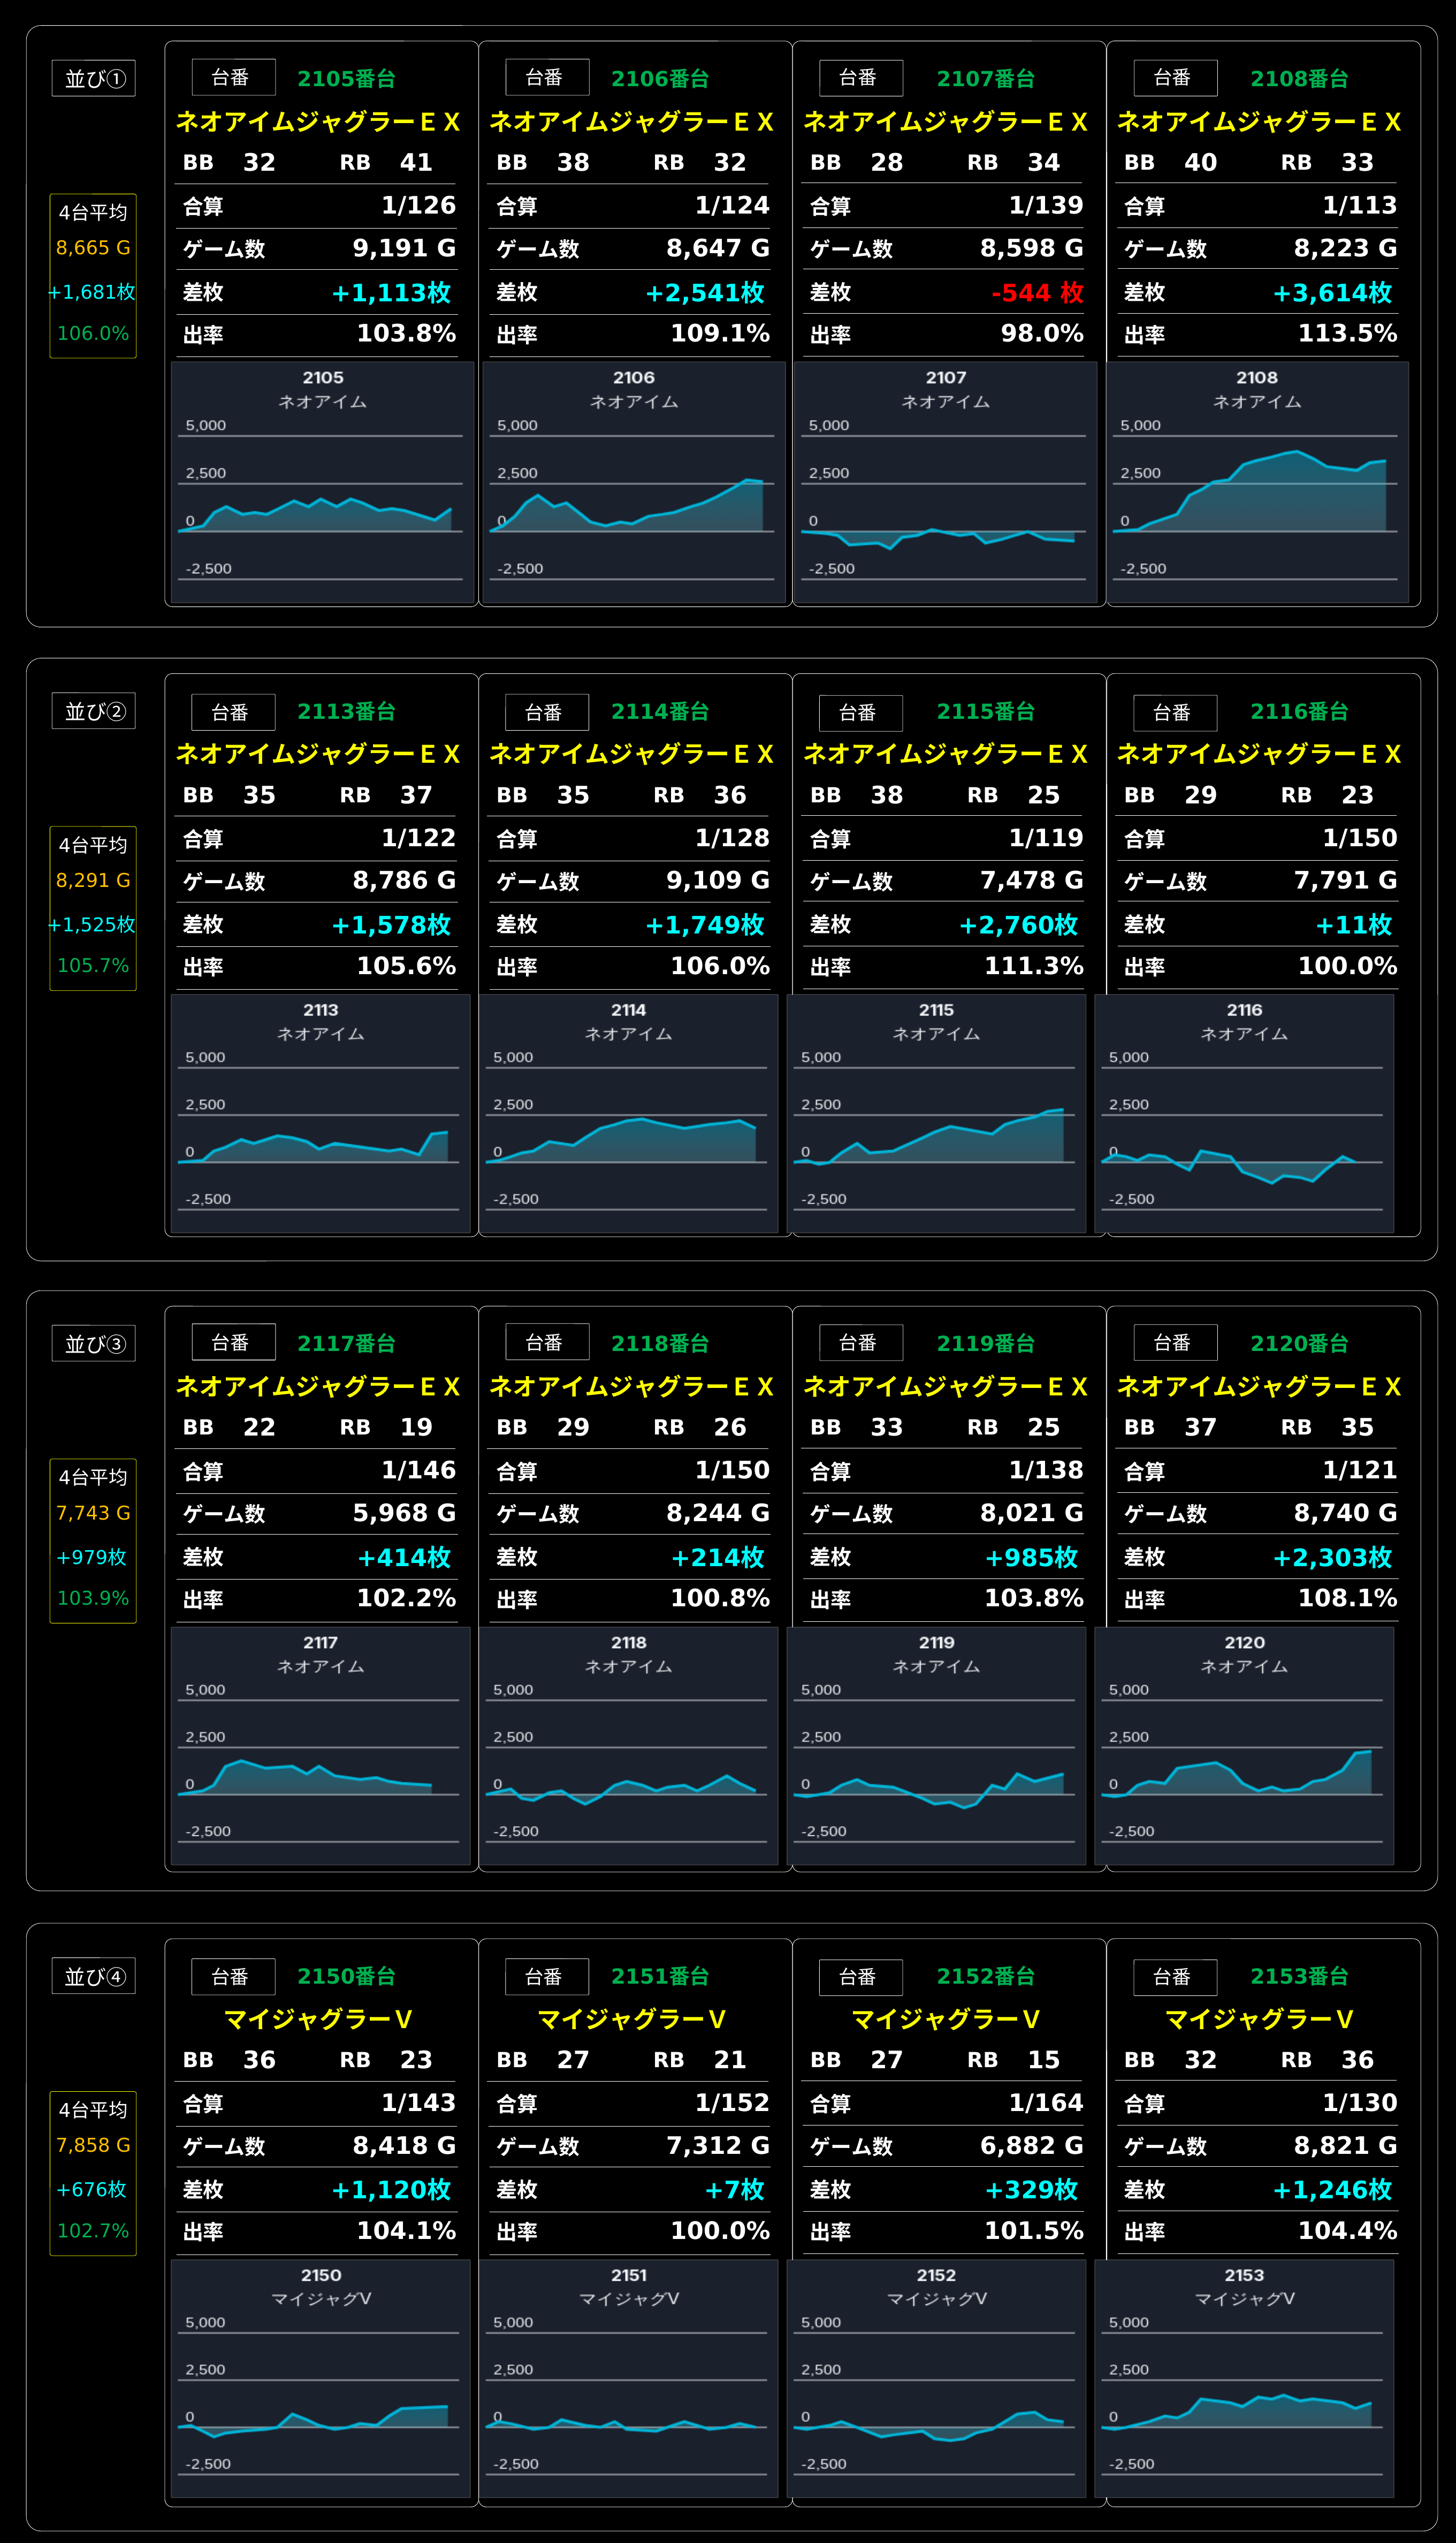Click the 7,743 G four-machine average
Image resolution: width=1456 pixels, height=2543 pixels.
click(x=93, y=1513)
